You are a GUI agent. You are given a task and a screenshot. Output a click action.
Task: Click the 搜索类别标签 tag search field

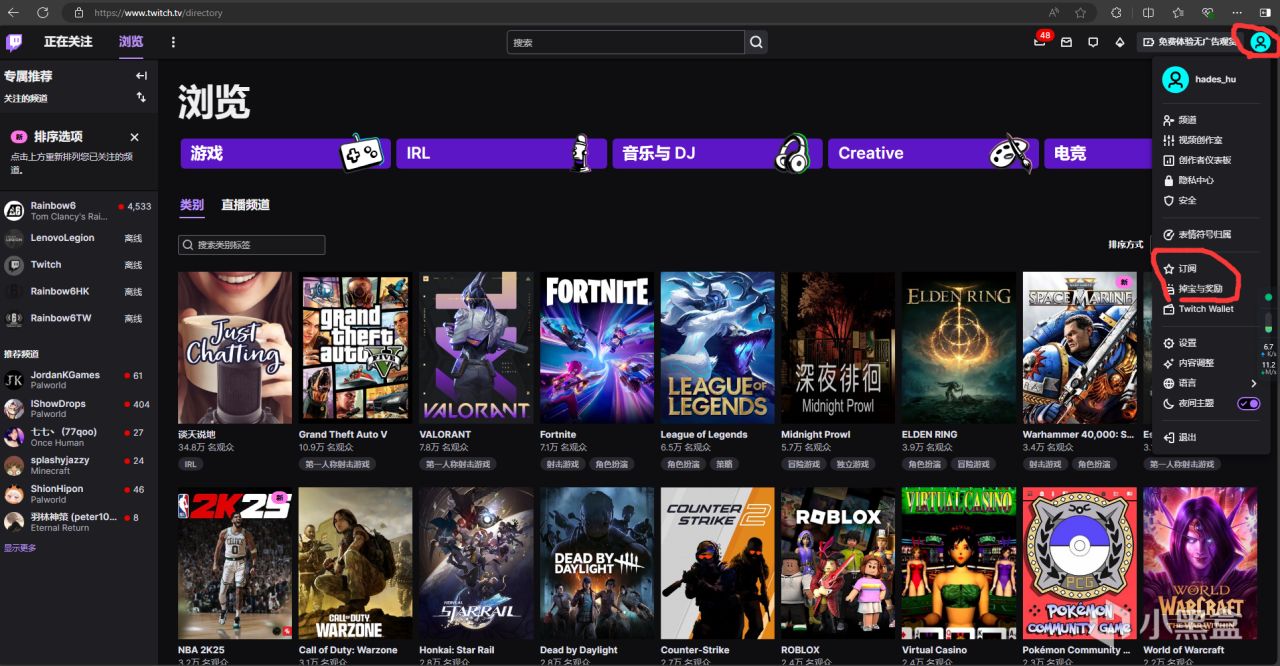click(x=251, y=245)
